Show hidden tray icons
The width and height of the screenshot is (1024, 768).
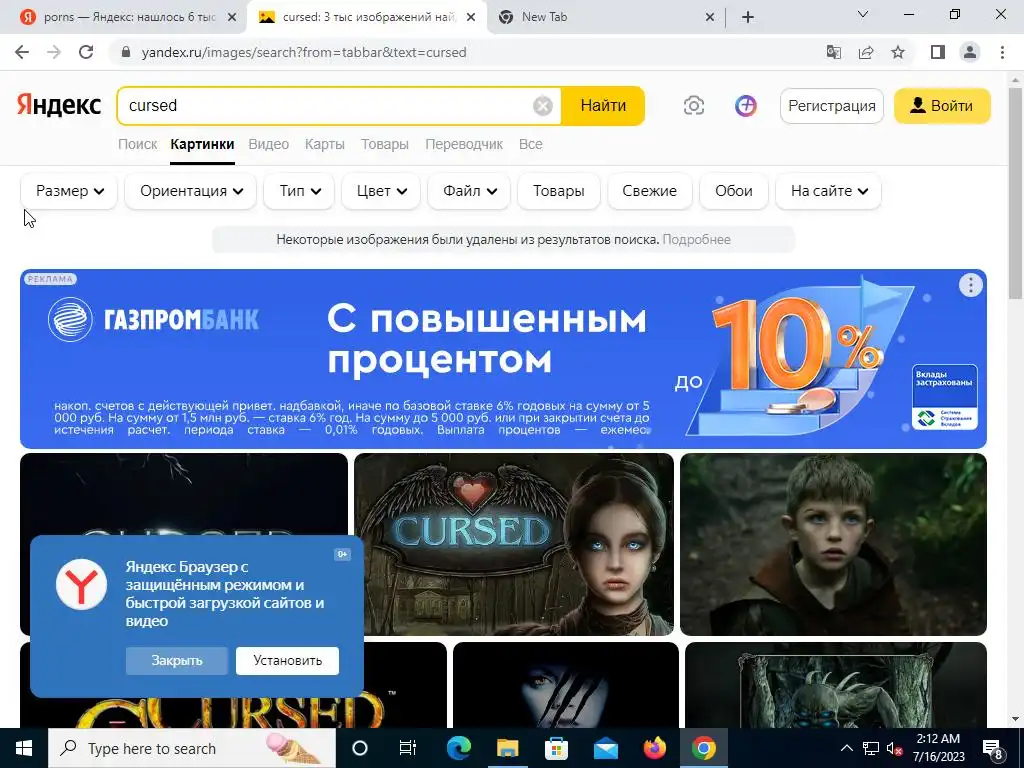846,748
